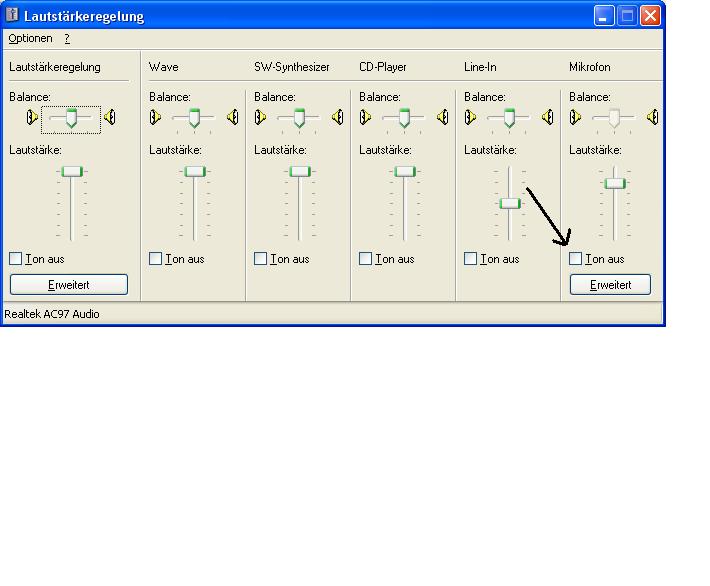The image size is (710, 586).
Task: Click right speaker icon in CD-Player balance
Action: pyautogui.click(x=443, y=117)
